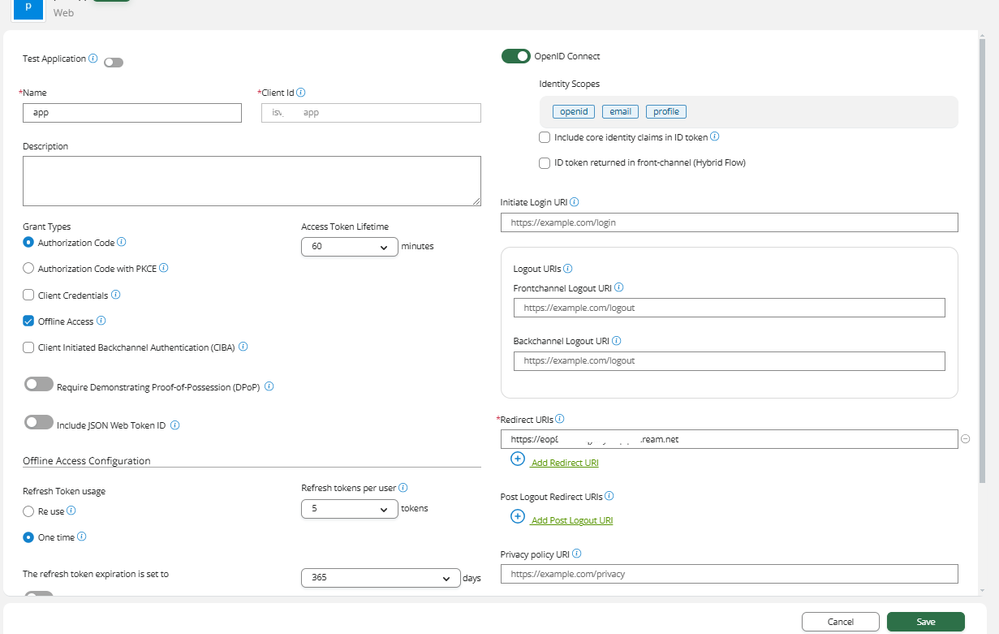Click info icon beside Client Id label

click(x=301, y=92)
